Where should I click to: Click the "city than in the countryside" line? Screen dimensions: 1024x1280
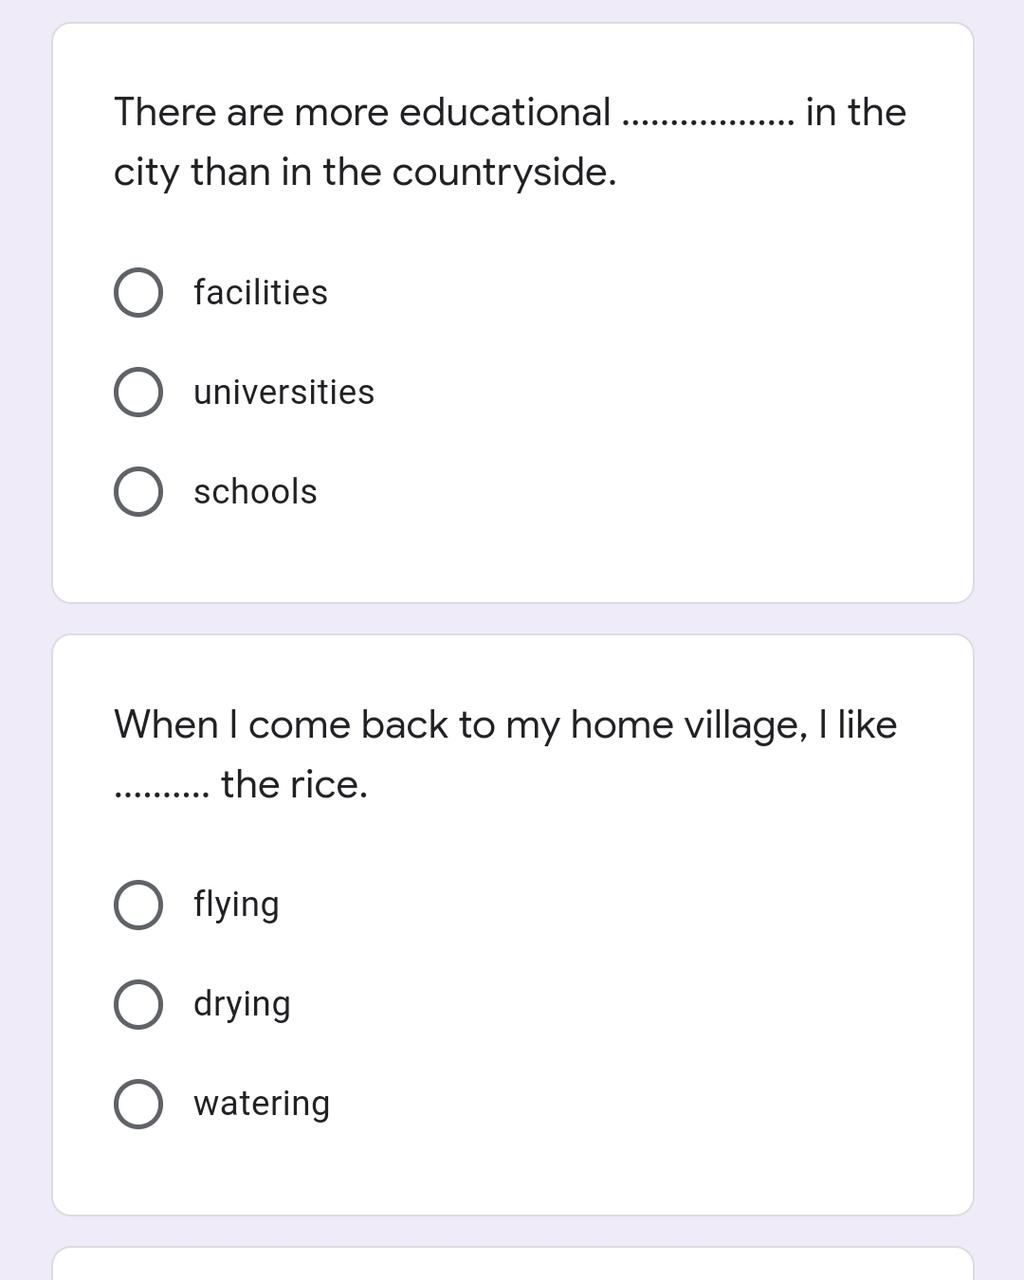click(365, 173)
